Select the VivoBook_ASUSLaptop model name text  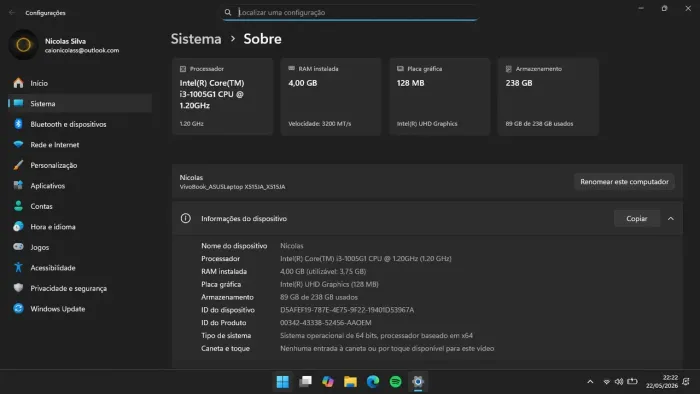tap(232, 187)
